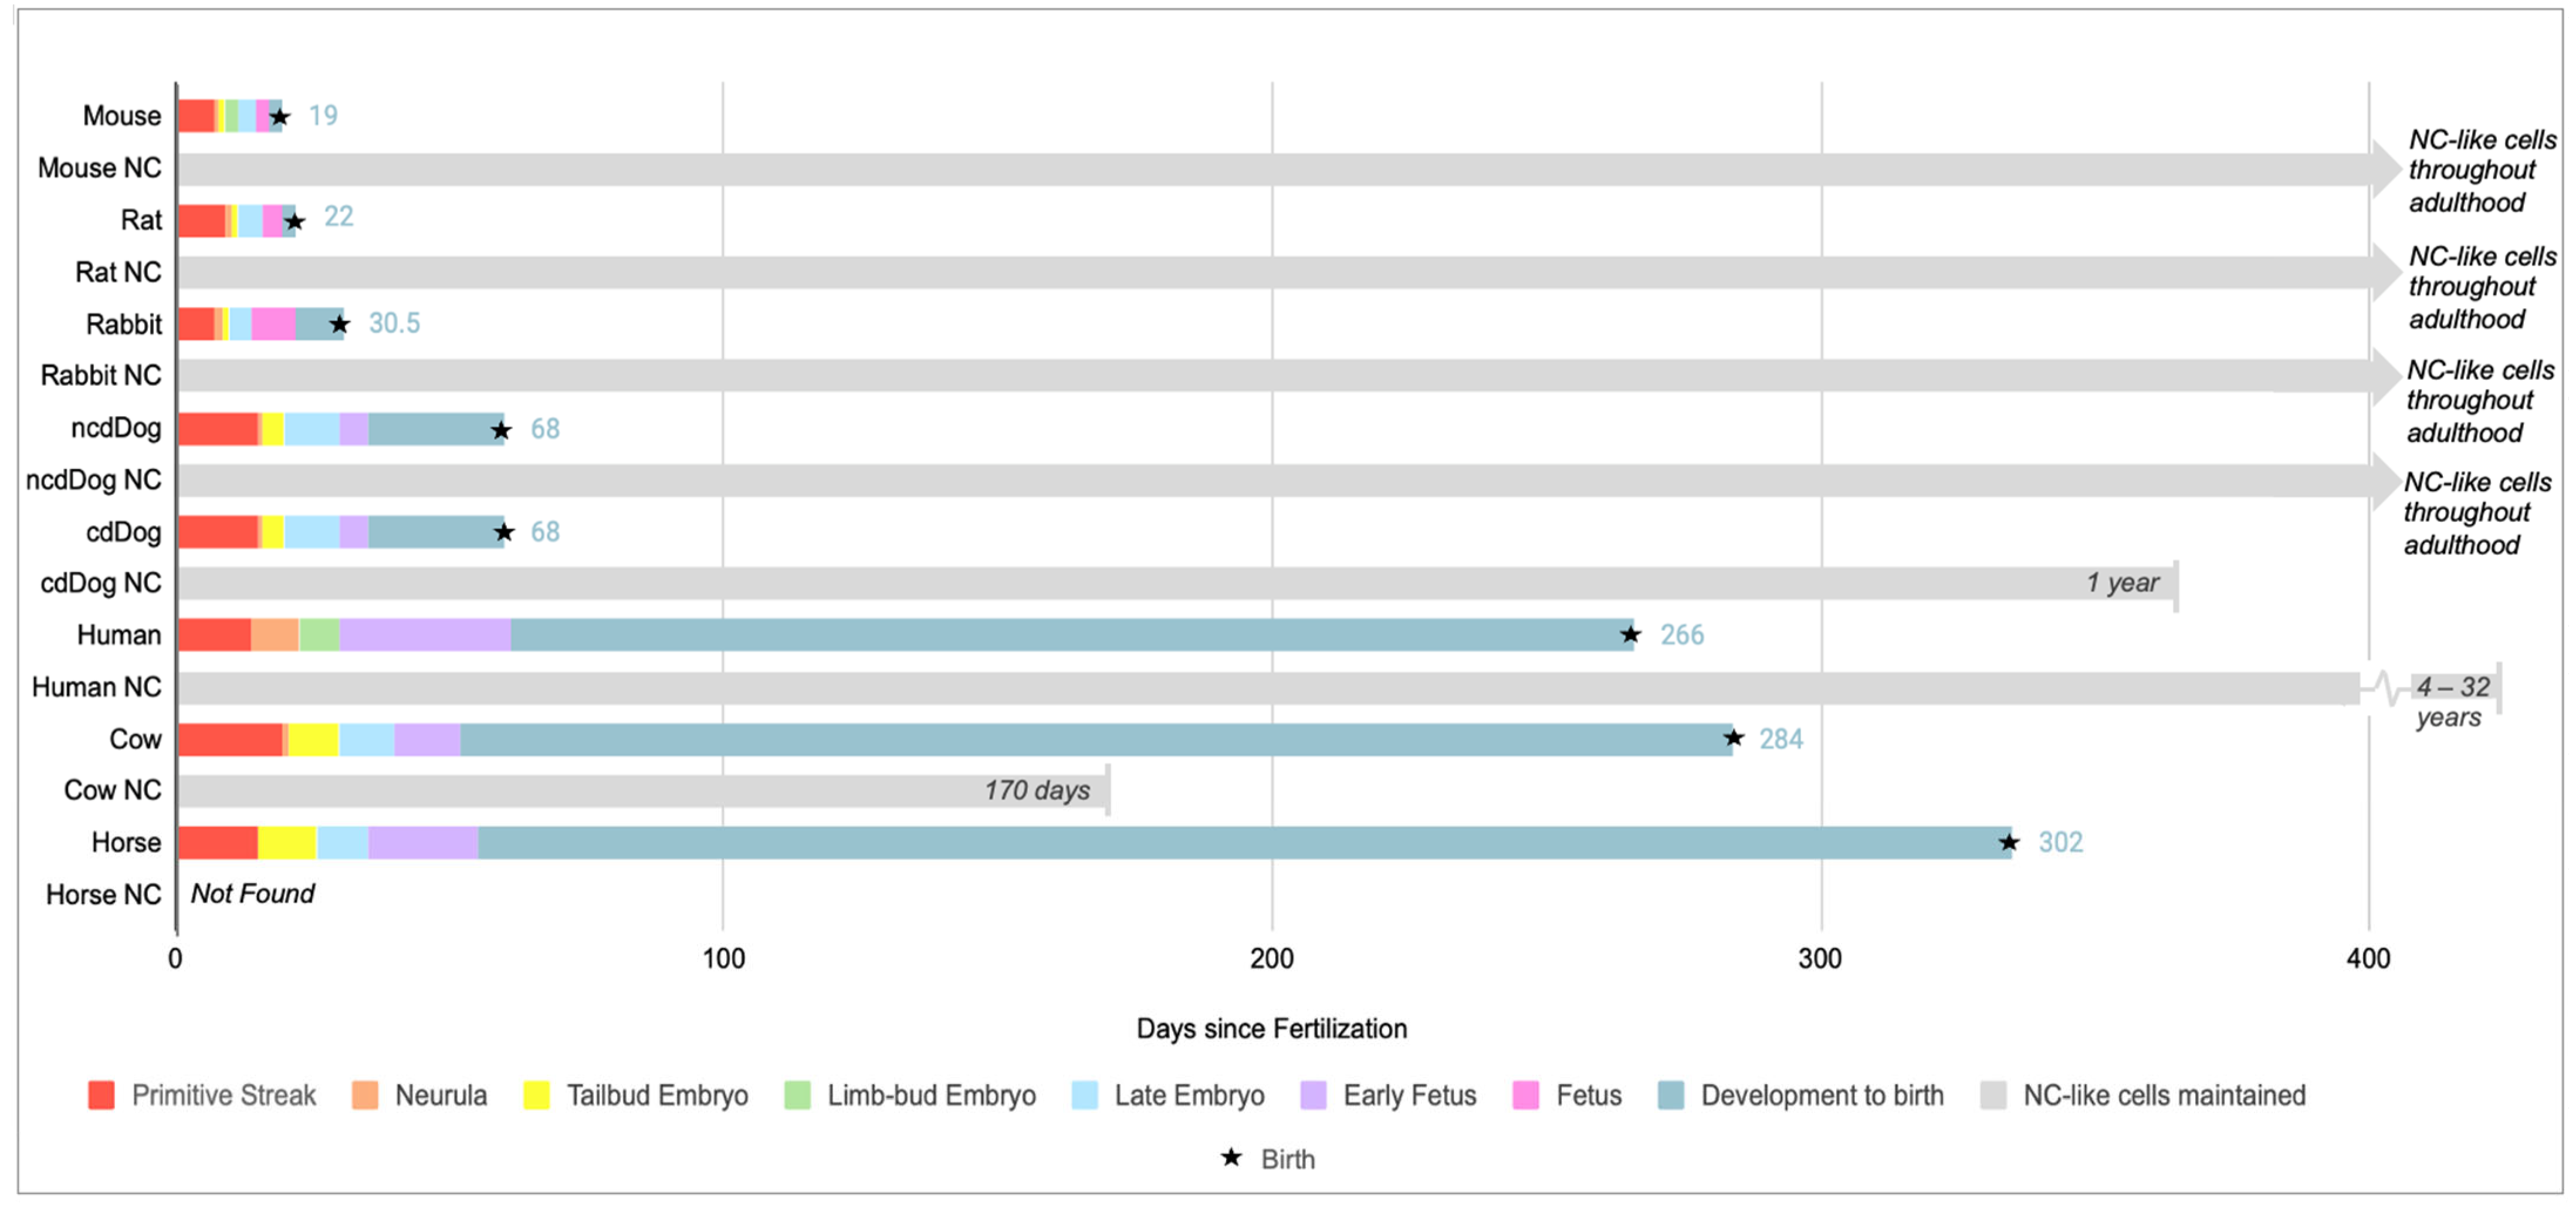This screenshot has width=2576, height=1223.
Task: Click the Tailbud Embryo yellow legend swatch
Action: 537,1095
